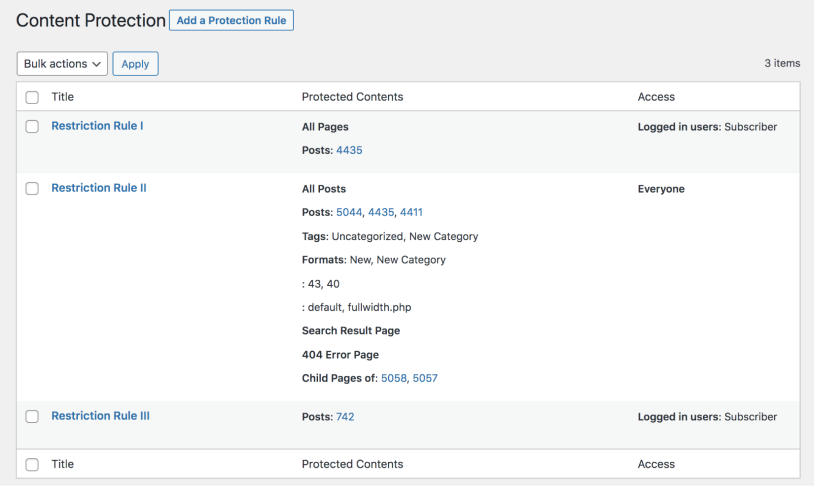Screen dimensions: 814x486
Task: Check the box for Restriction Rule III
Action: [x=32, y=416]
